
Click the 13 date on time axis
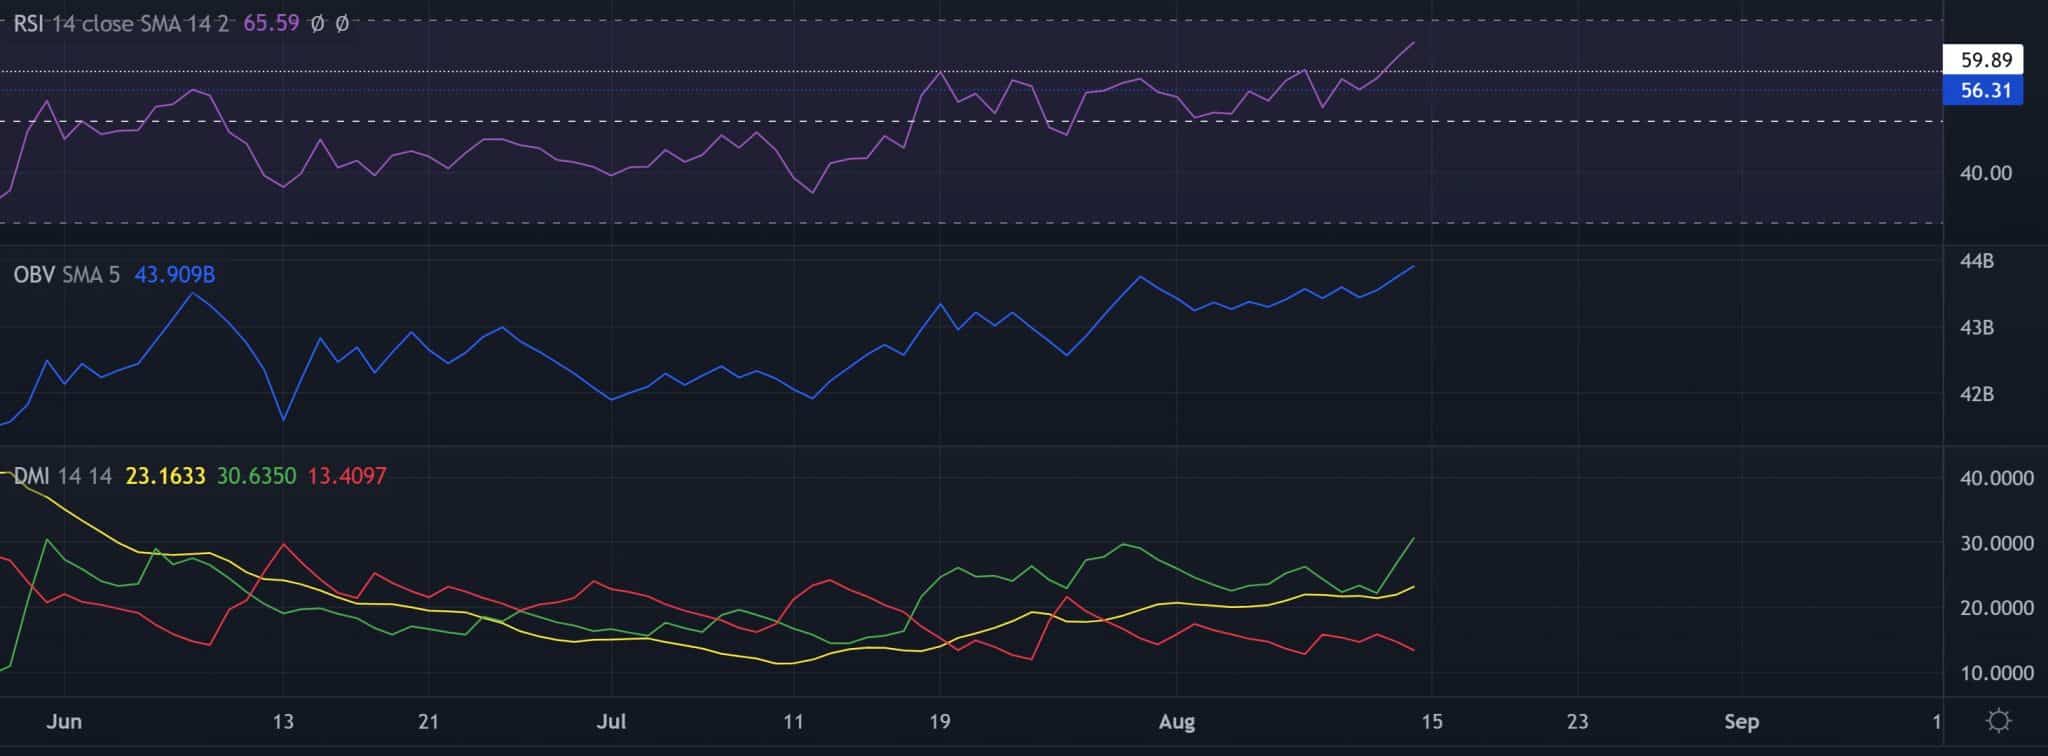283,721
